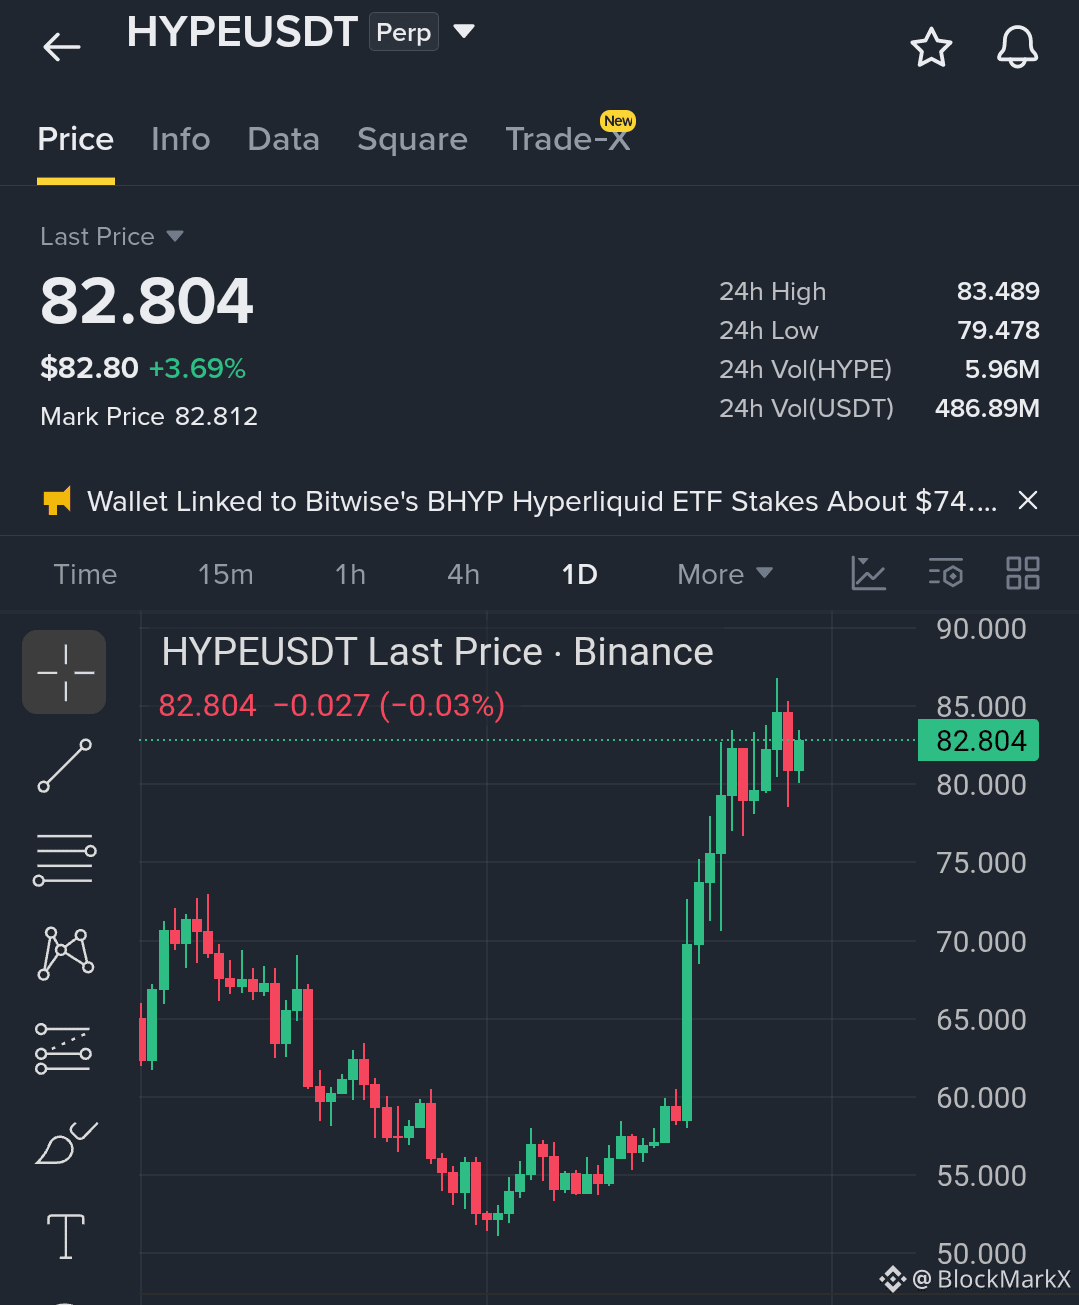Select the Time chart interval
This screenshot has height=1305, width=1079.
[x=85, y=574]
